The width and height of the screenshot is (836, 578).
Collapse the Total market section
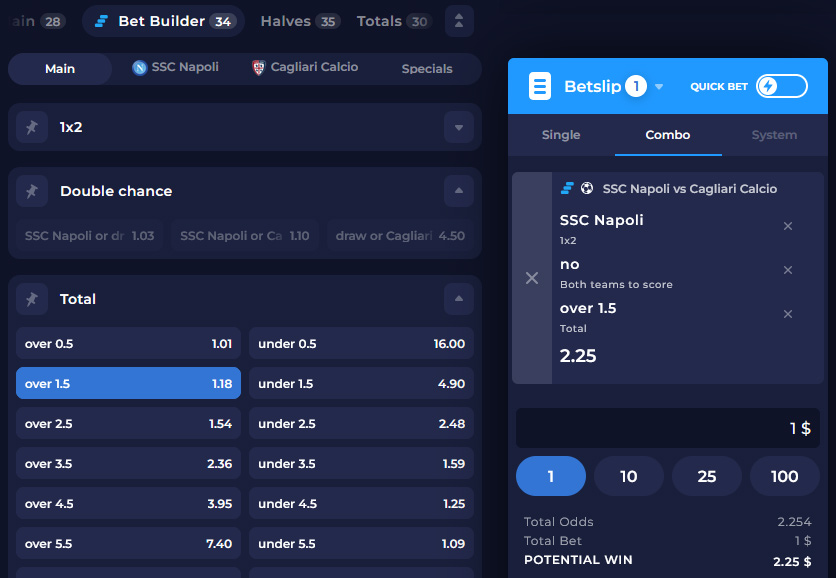click(459, 299)
